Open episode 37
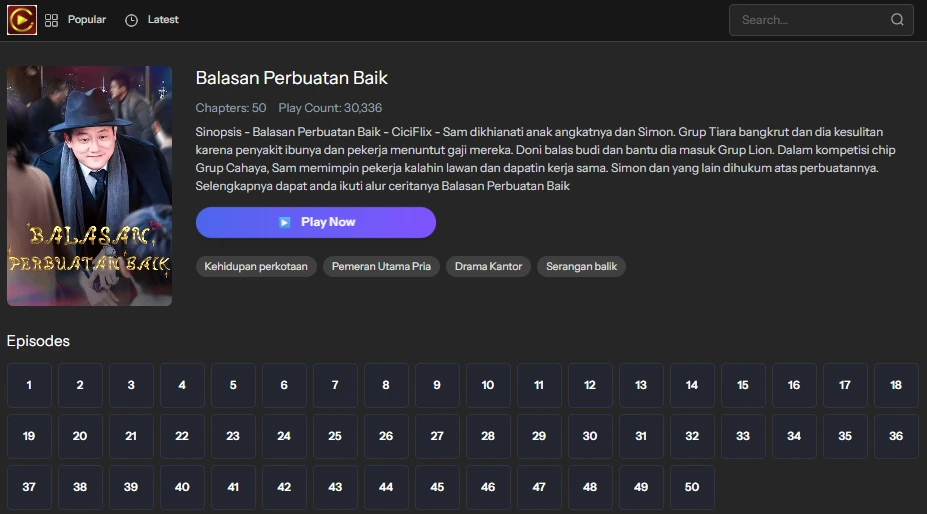The height and width of the screenshot is (514, 927). point(29,487)
